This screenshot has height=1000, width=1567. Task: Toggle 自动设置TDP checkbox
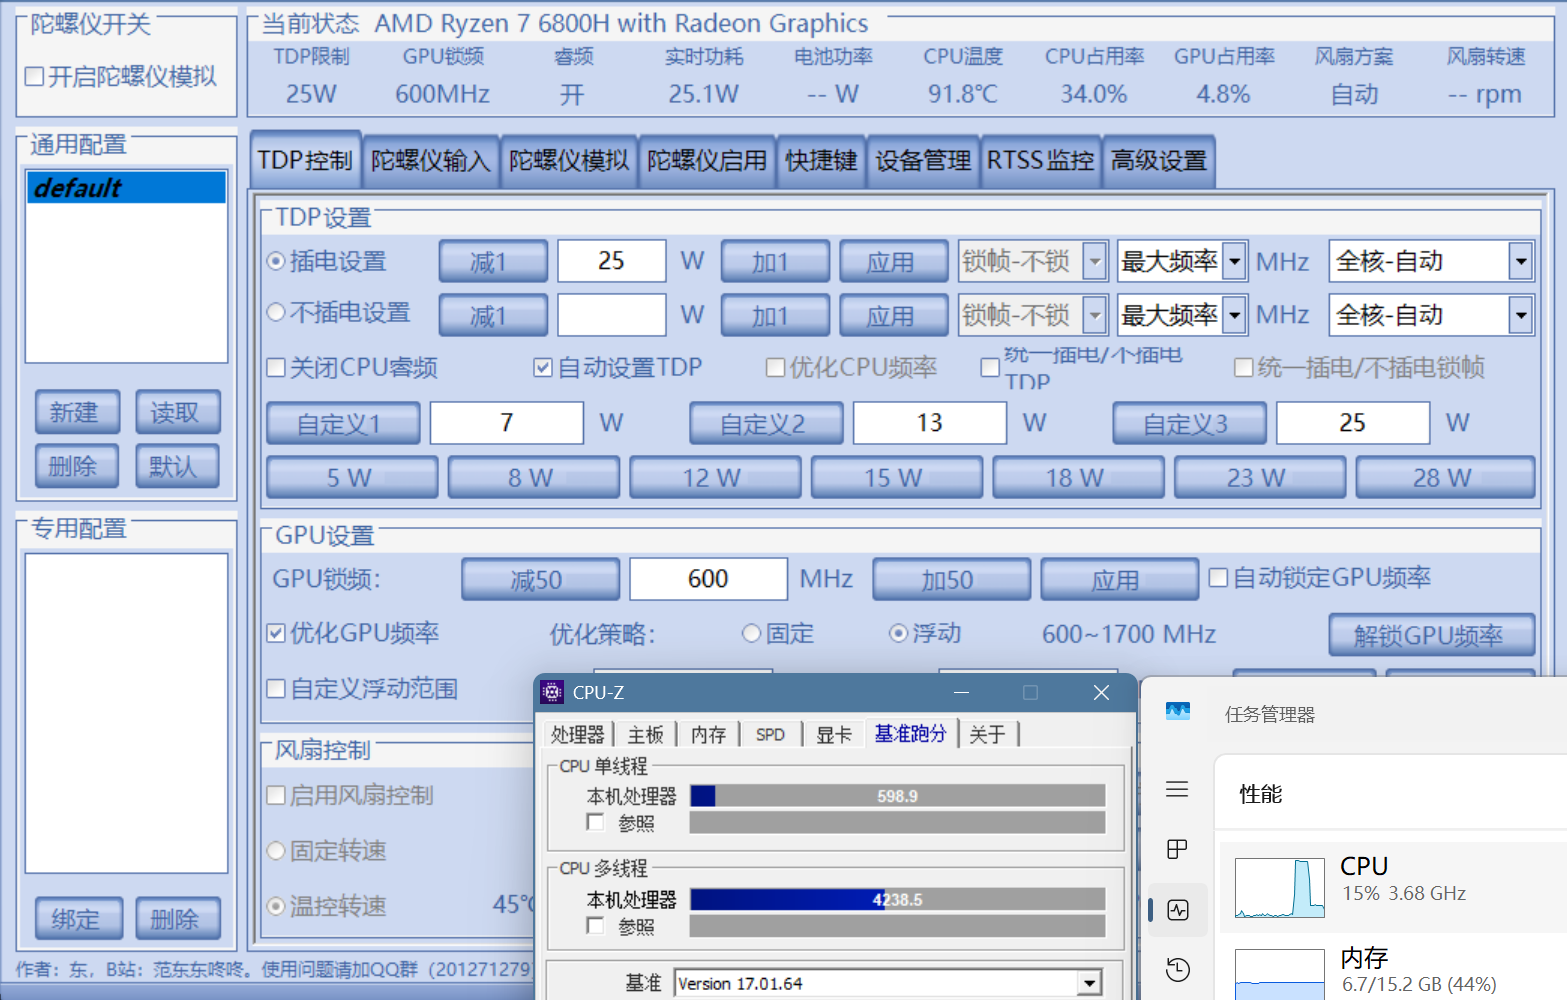(543, 367)
